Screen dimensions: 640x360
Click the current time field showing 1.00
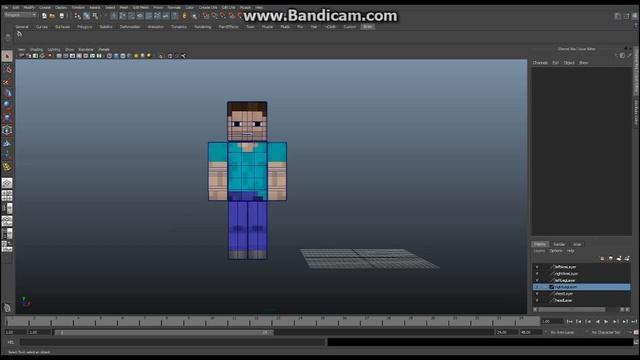[552, 322]
